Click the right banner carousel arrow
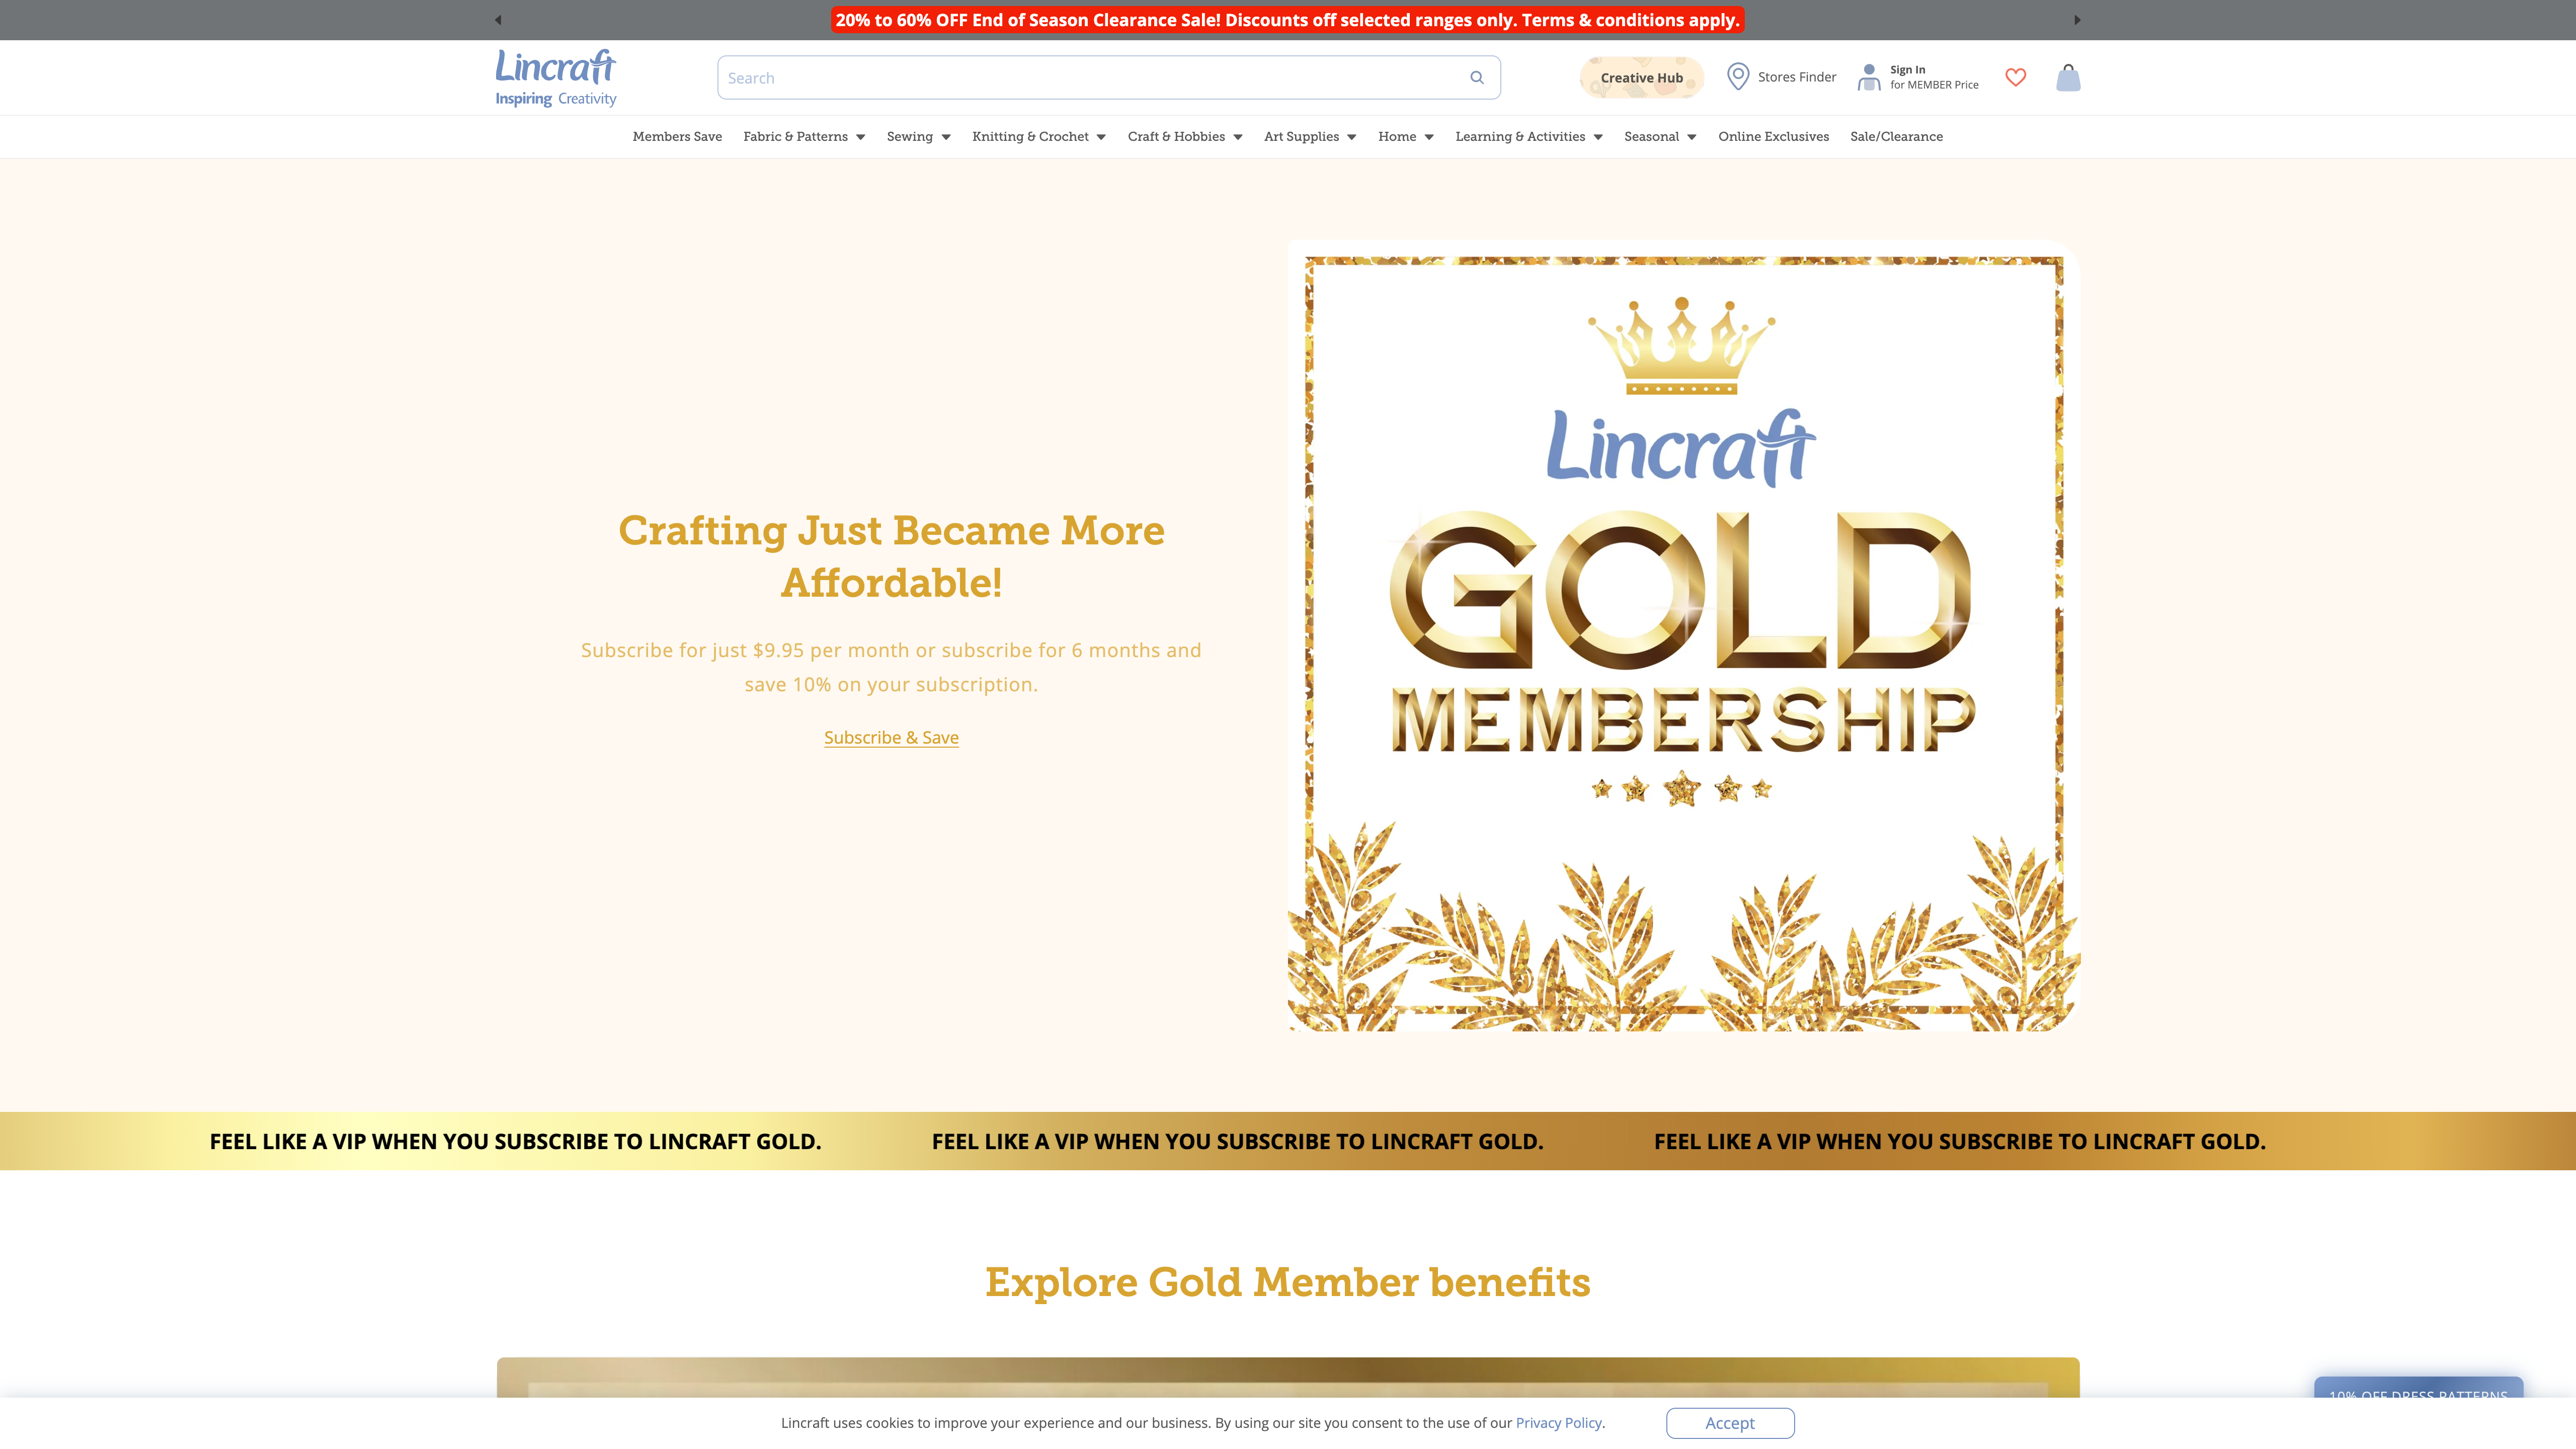 [x=2078, y=19]
